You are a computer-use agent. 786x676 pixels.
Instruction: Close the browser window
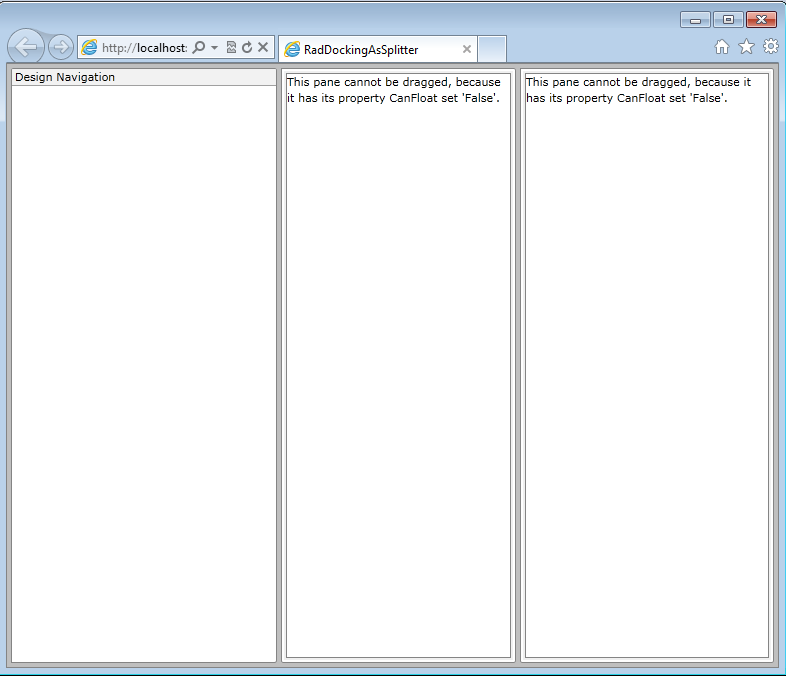coord(761,20)
